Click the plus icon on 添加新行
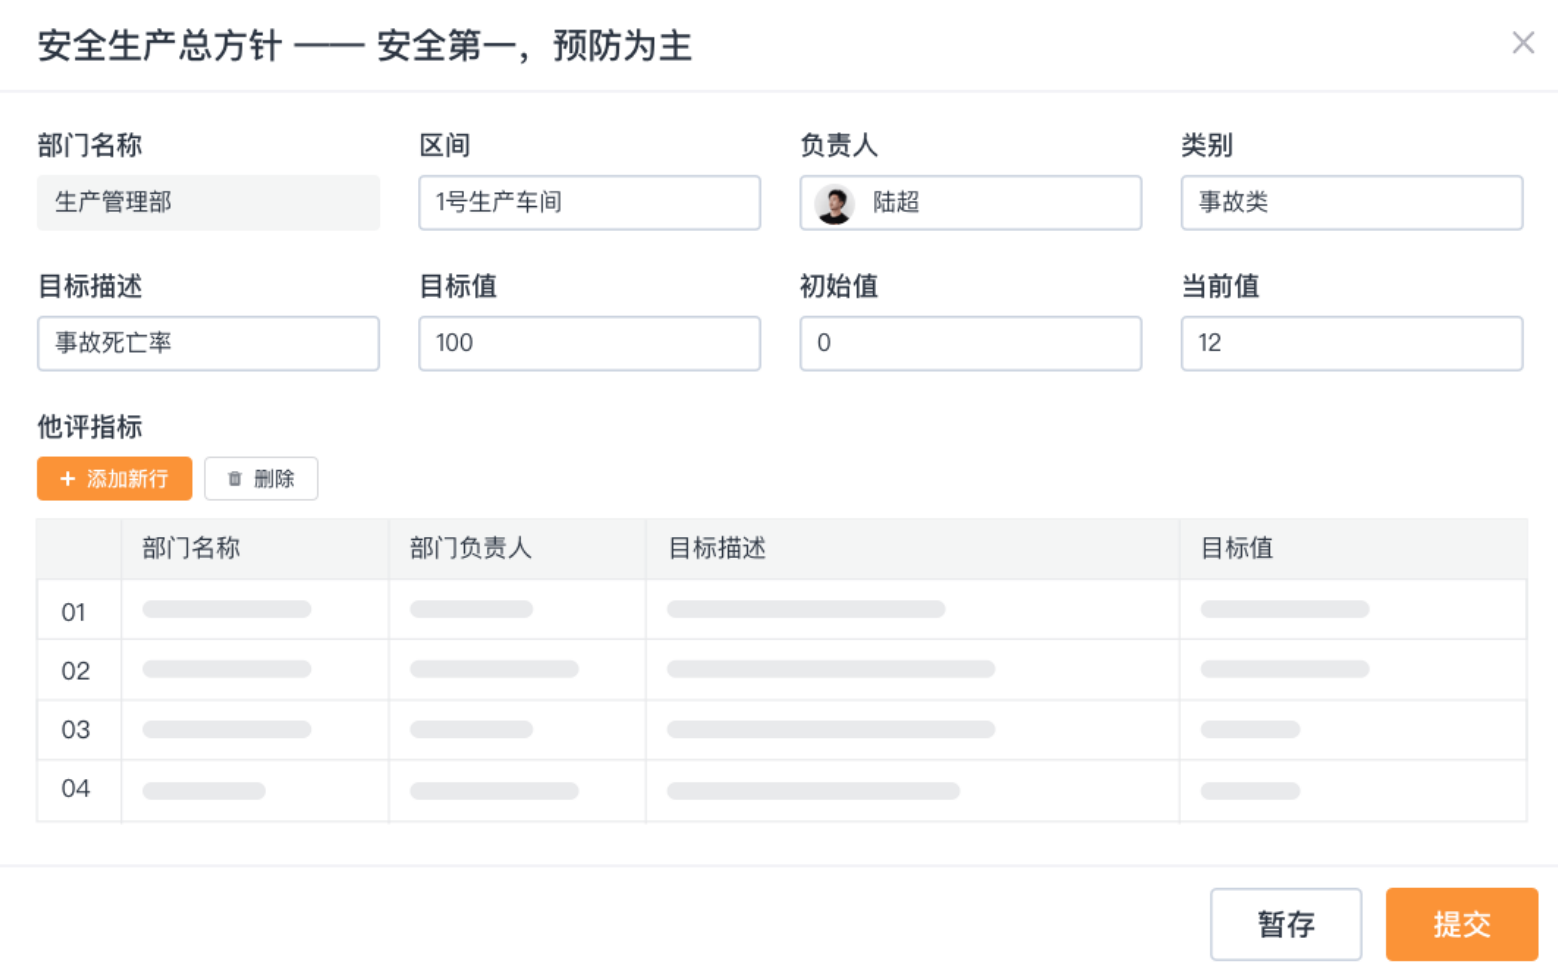Image resolution: width=1558 pixels, height=976 pixels. [68, 479]
